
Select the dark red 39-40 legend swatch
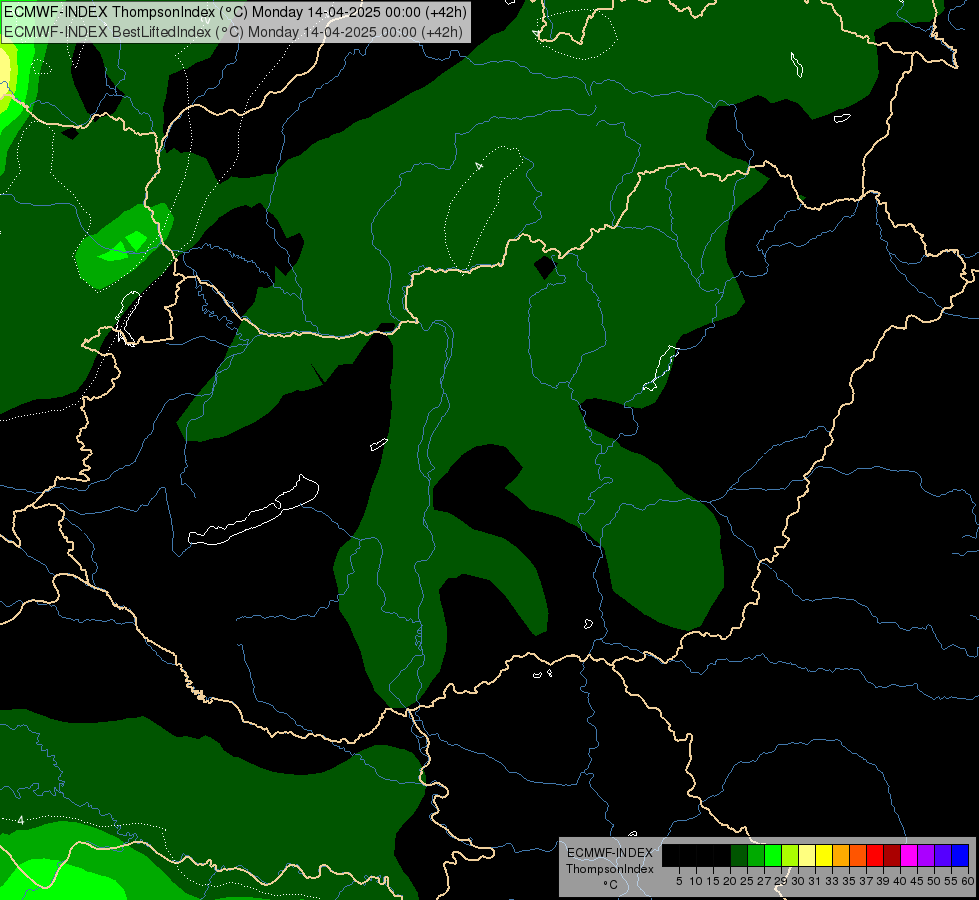tap(892, 855)
